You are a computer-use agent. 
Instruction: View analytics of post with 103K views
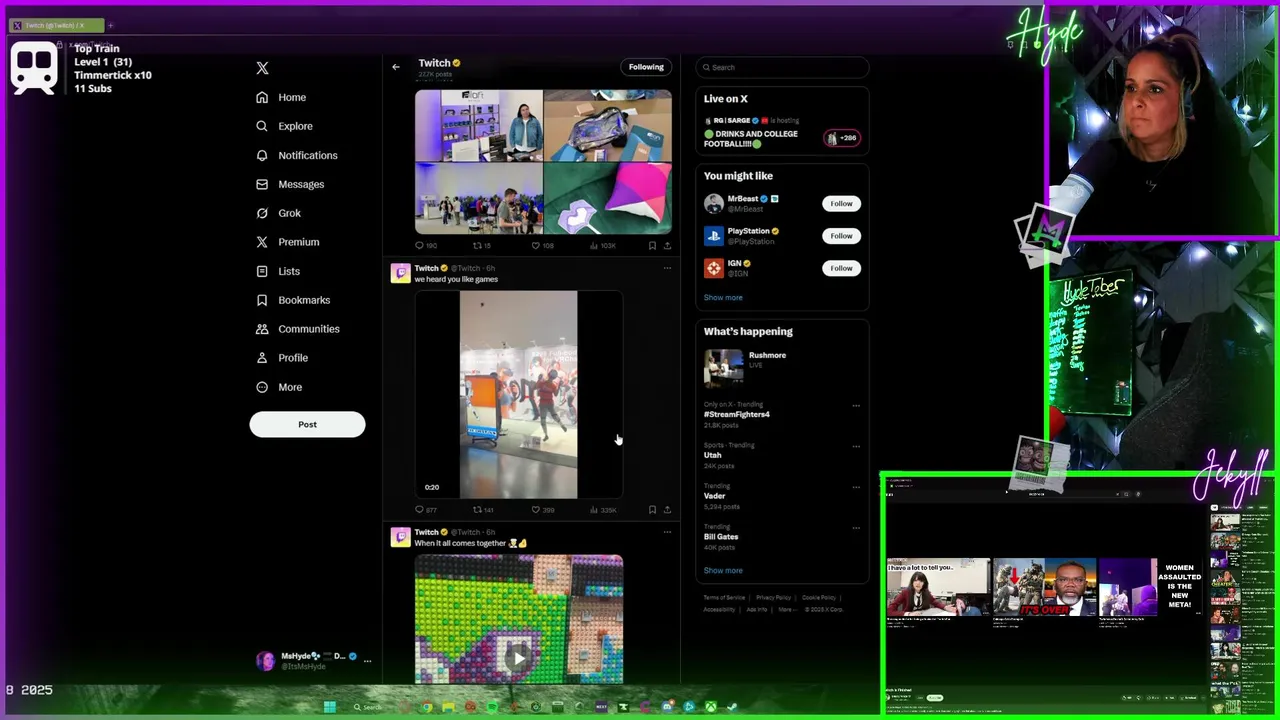coord(603,245)
